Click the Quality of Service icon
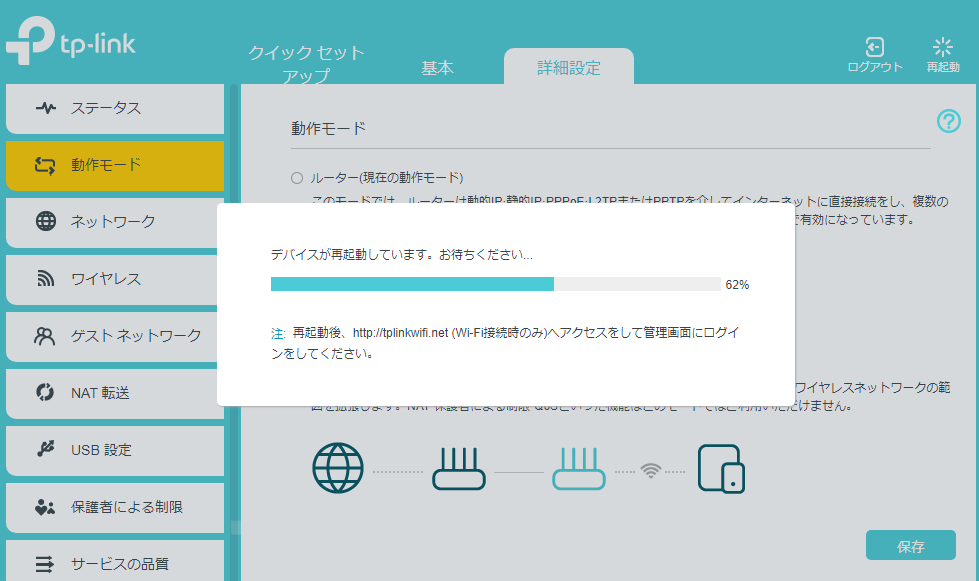The image size is (979, 581). point(46,564)
